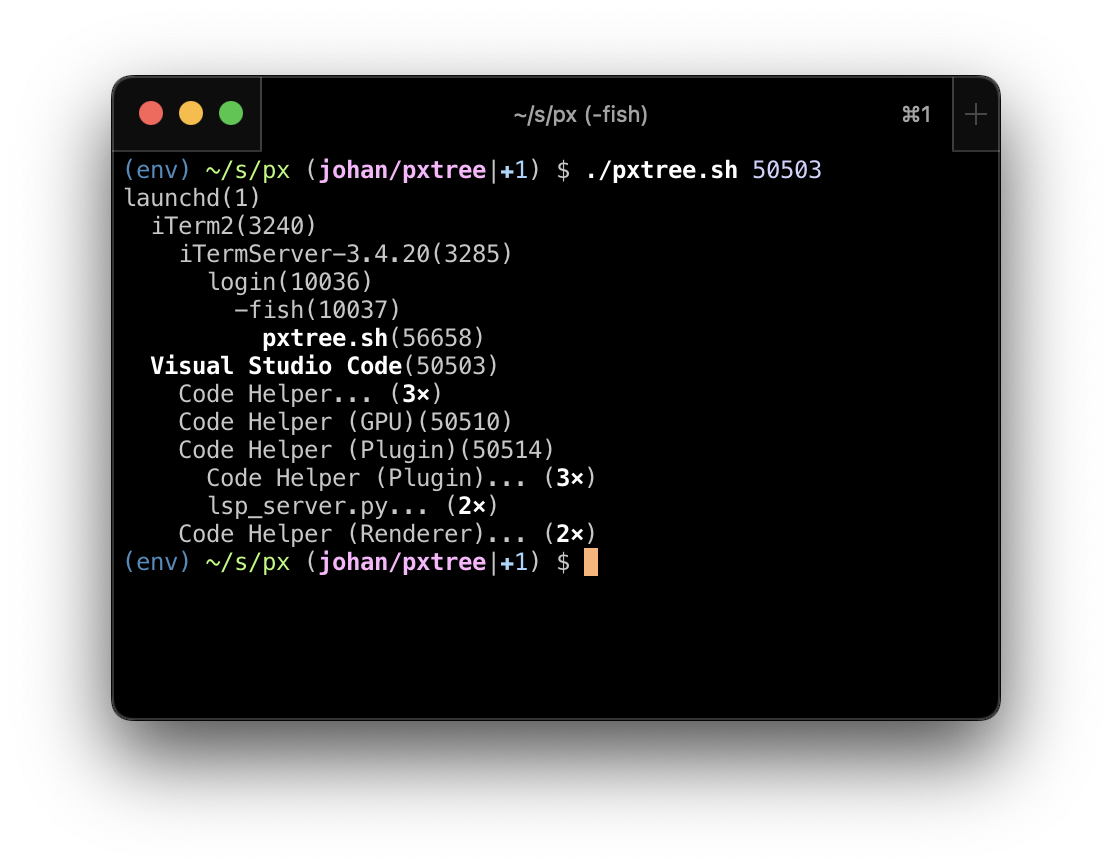This screenshot has height=868, width=1112.
Task: Click the Code Helper (GPU)(50510) line
Action: 345,422
